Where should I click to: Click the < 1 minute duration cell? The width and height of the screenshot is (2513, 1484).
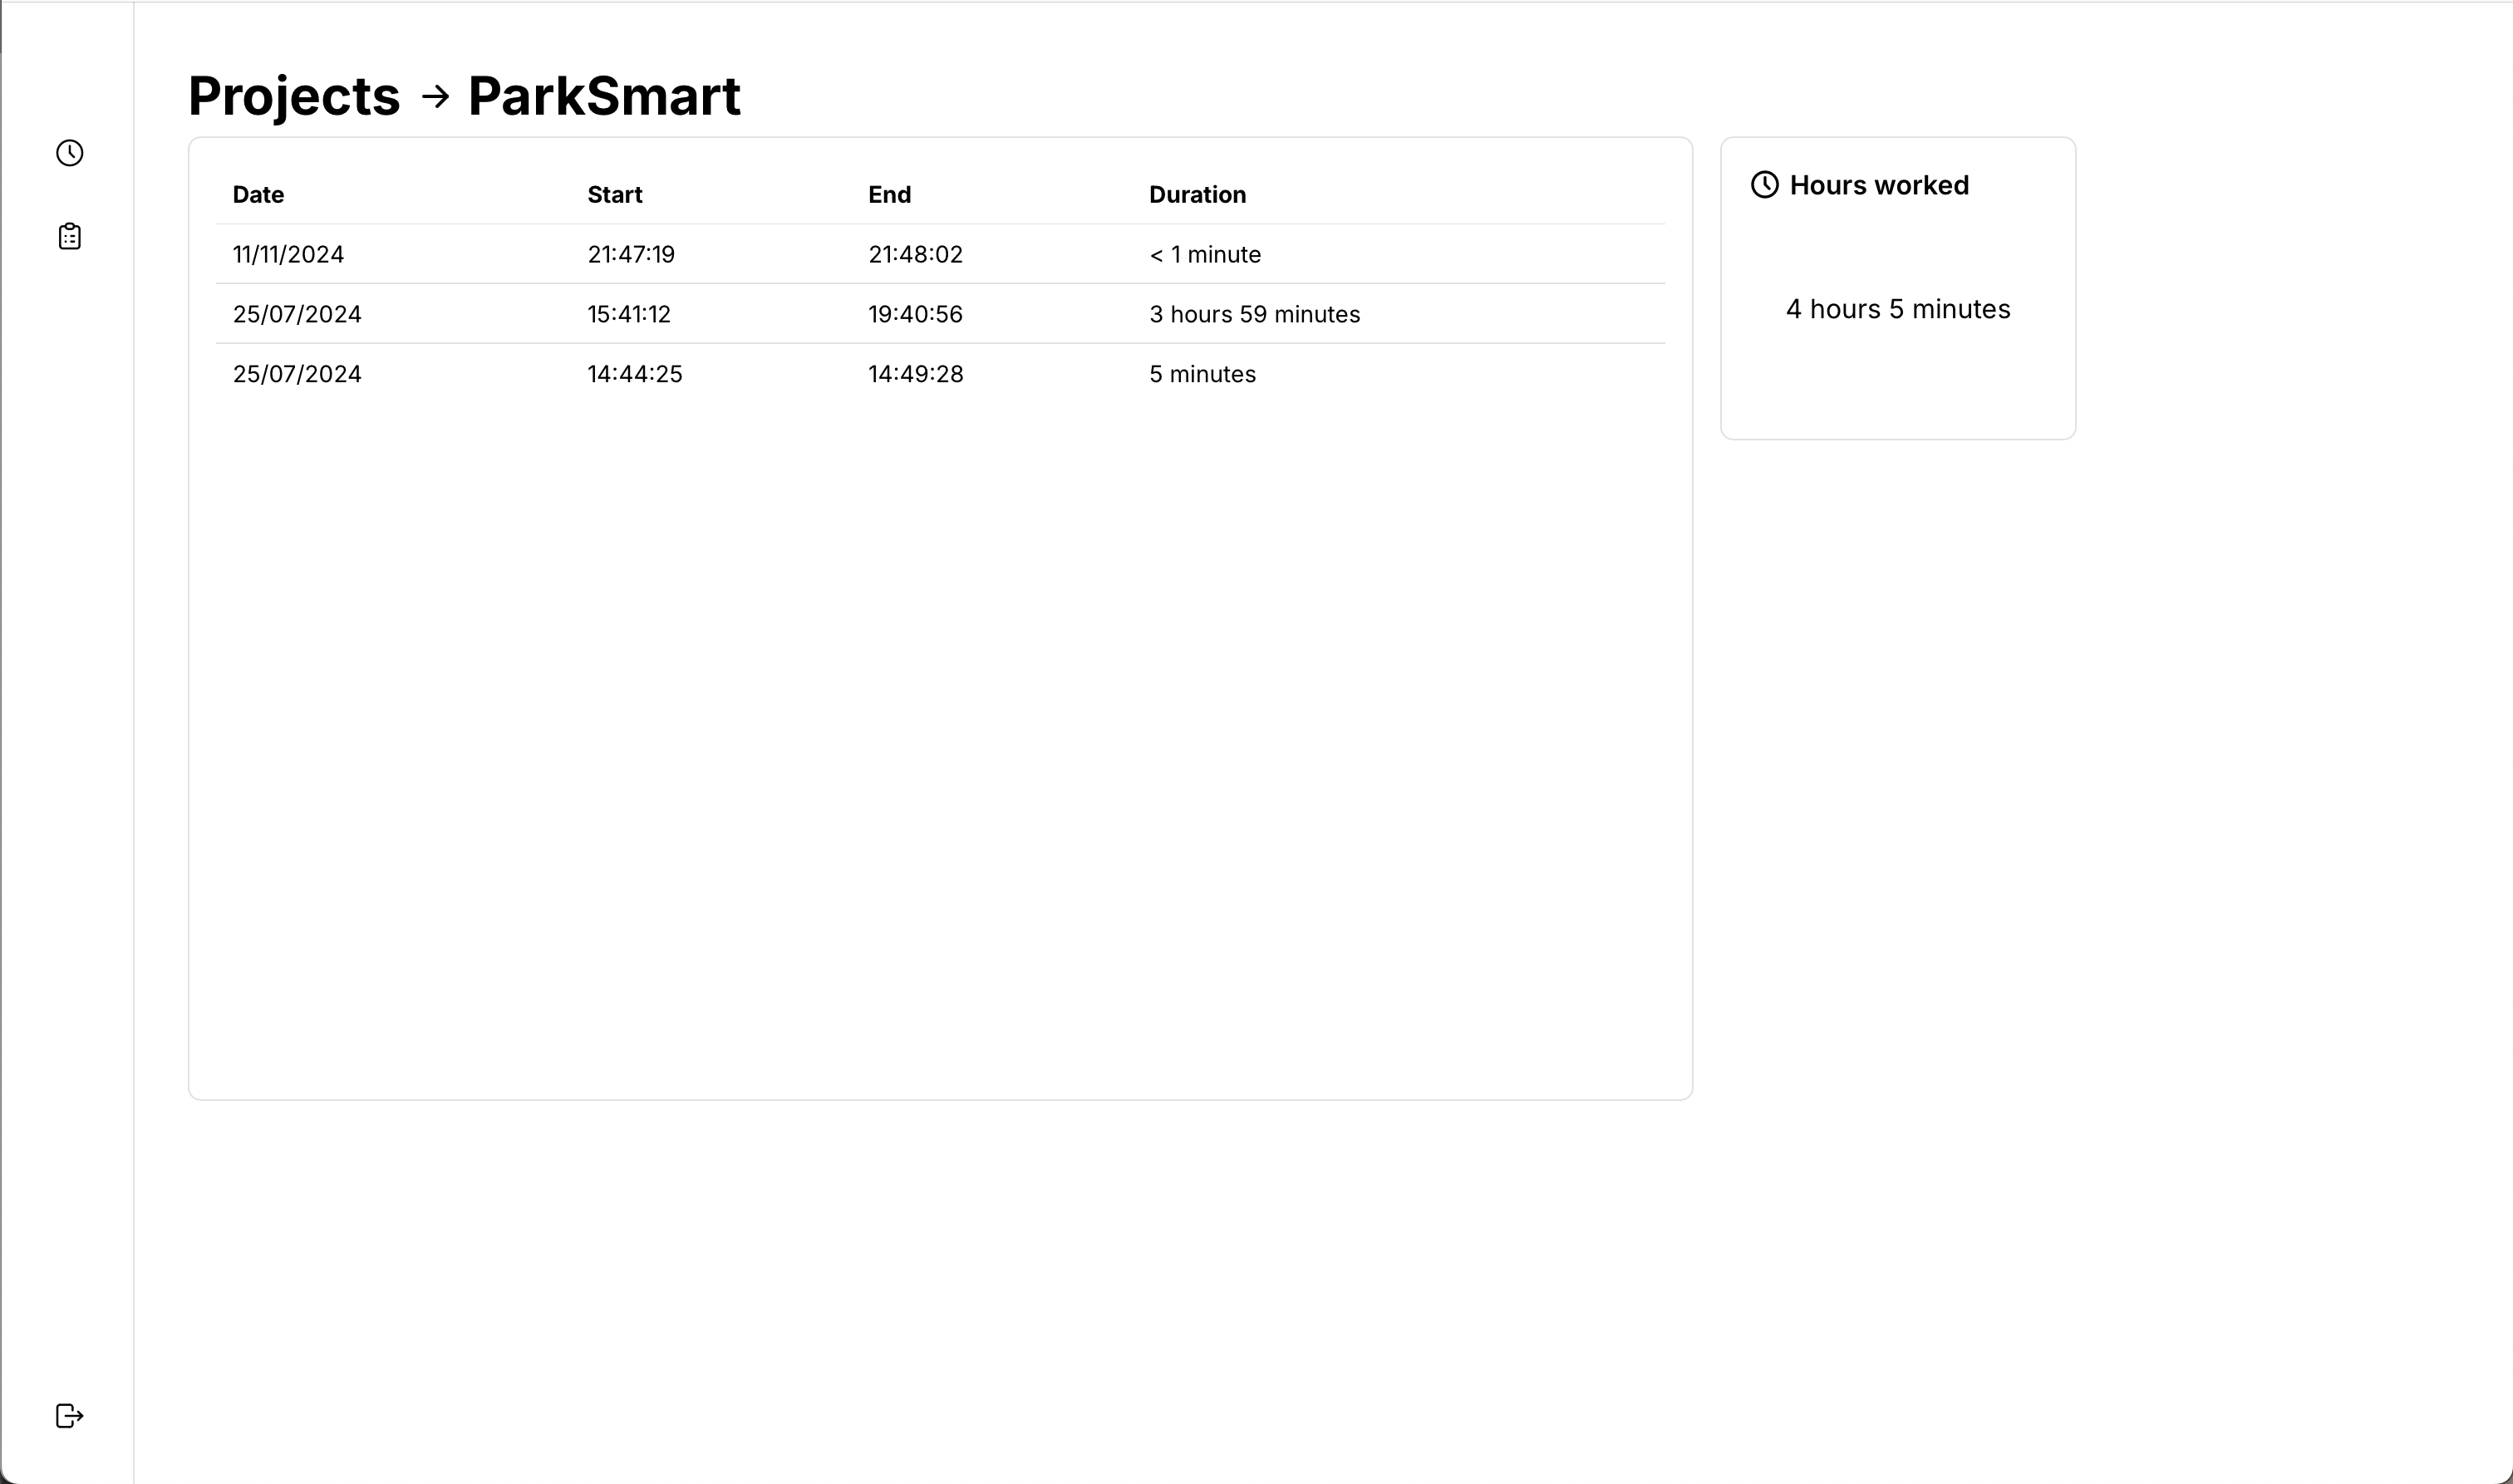1204,254
